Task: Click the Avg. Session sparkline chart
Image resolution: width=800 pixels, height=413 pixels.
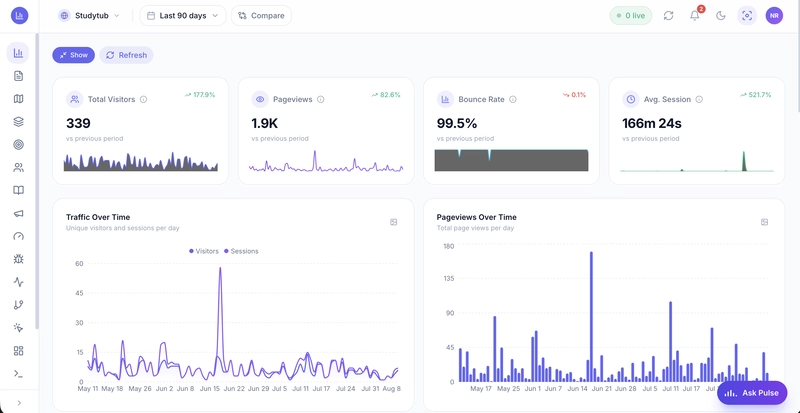Action: pyautogui.click(x=697, y=161)
